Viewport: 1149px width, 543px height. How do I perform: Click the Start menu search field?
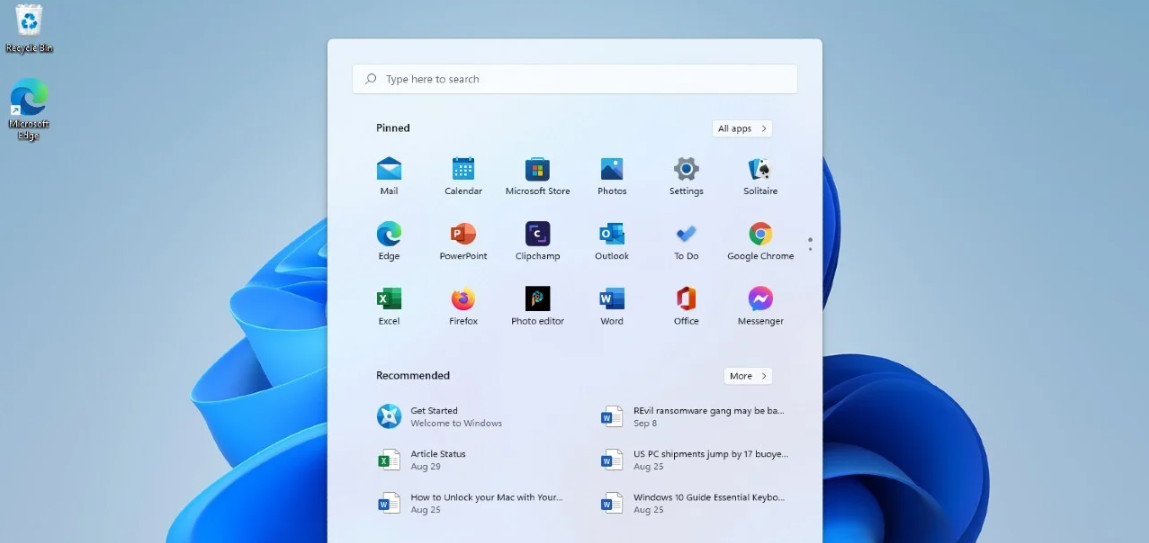click(x=574, y=79)
